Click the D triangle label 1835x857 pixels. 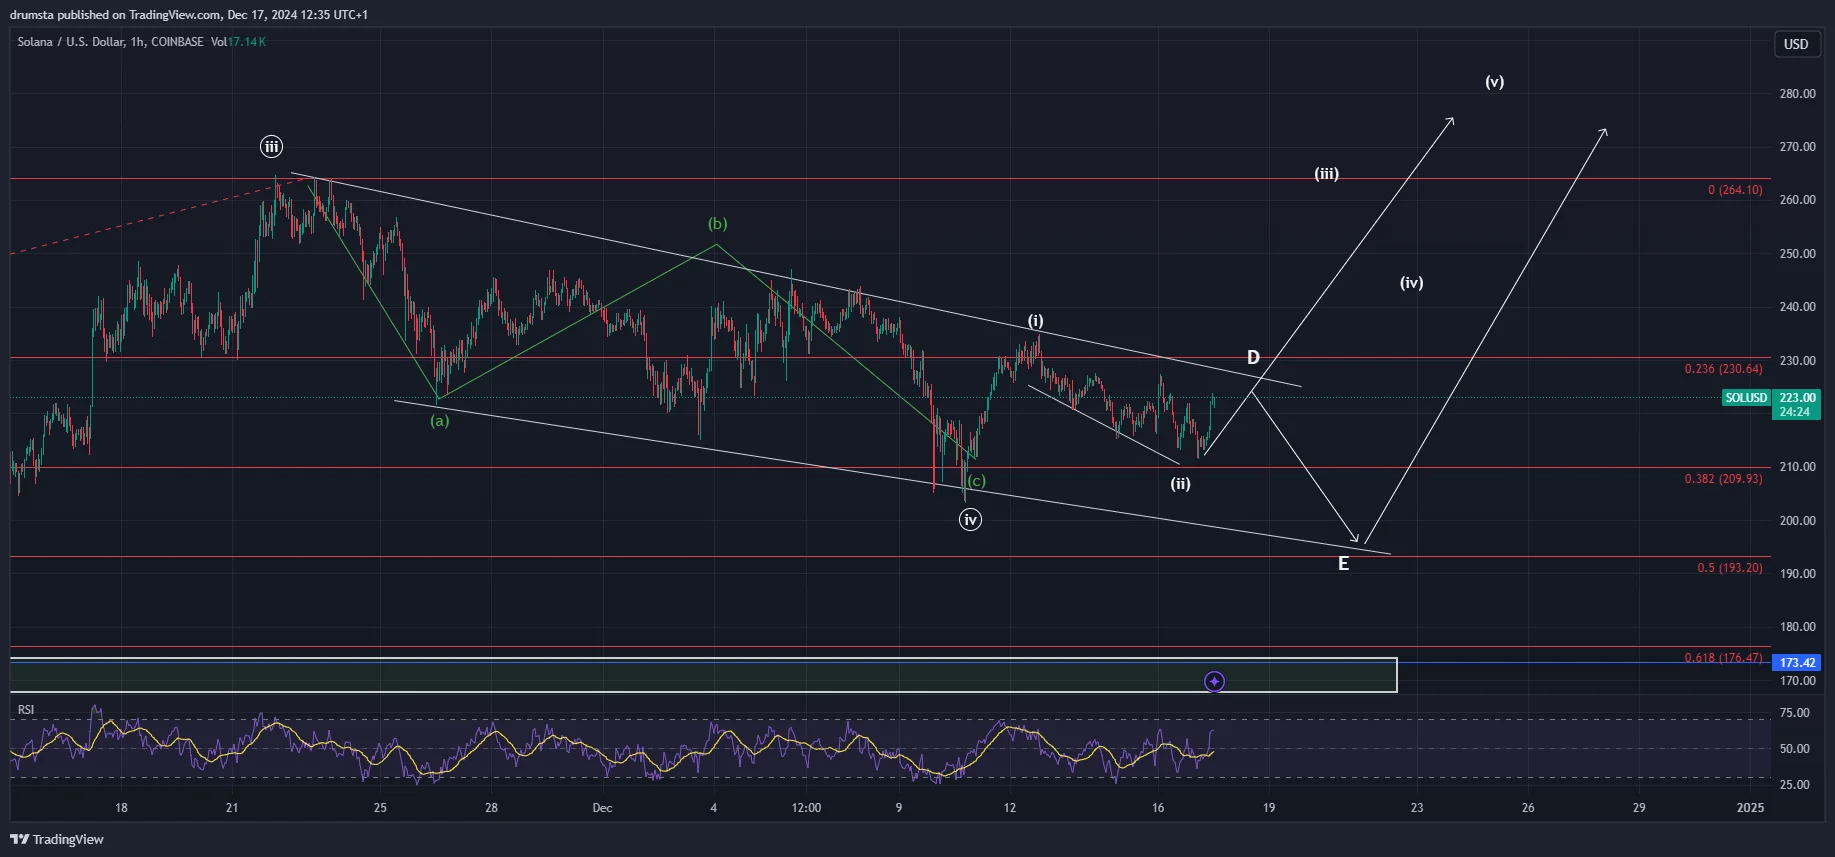click(1253, 358)
